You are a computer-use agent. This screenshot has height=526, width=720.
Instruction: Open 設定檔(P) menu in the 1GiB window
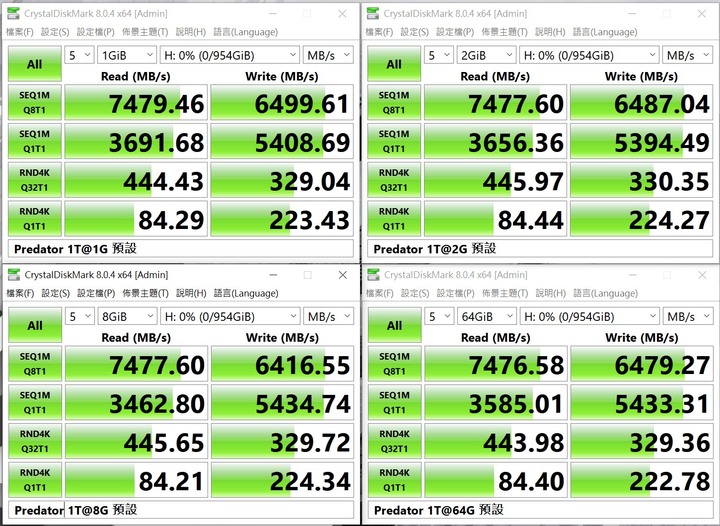[96, 32]
